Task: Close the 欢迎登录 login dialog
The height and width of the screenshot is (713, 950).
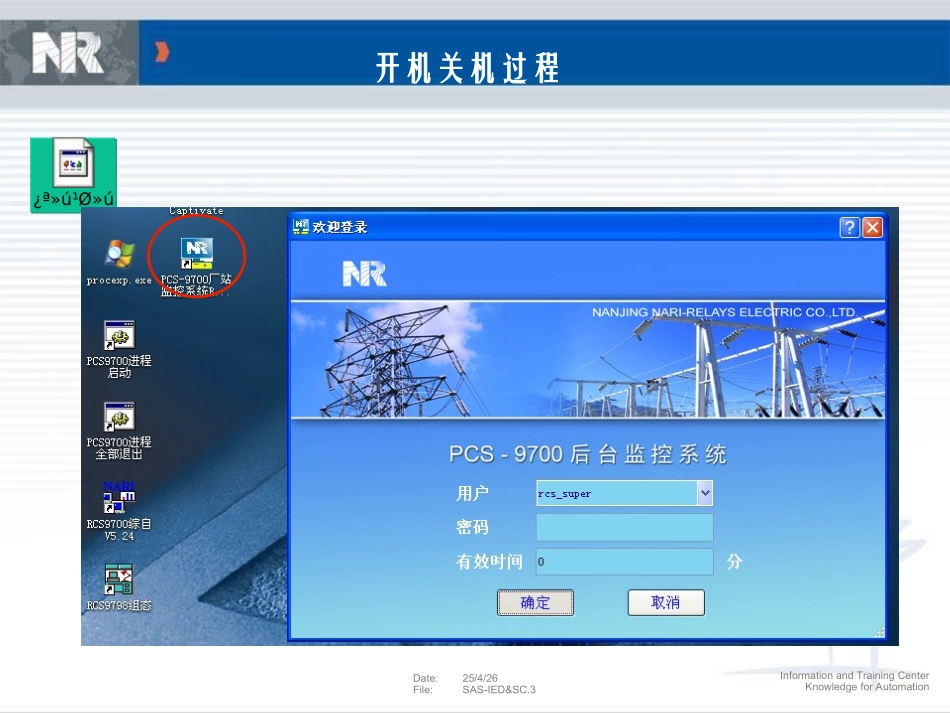Action: tap(872, 227)
